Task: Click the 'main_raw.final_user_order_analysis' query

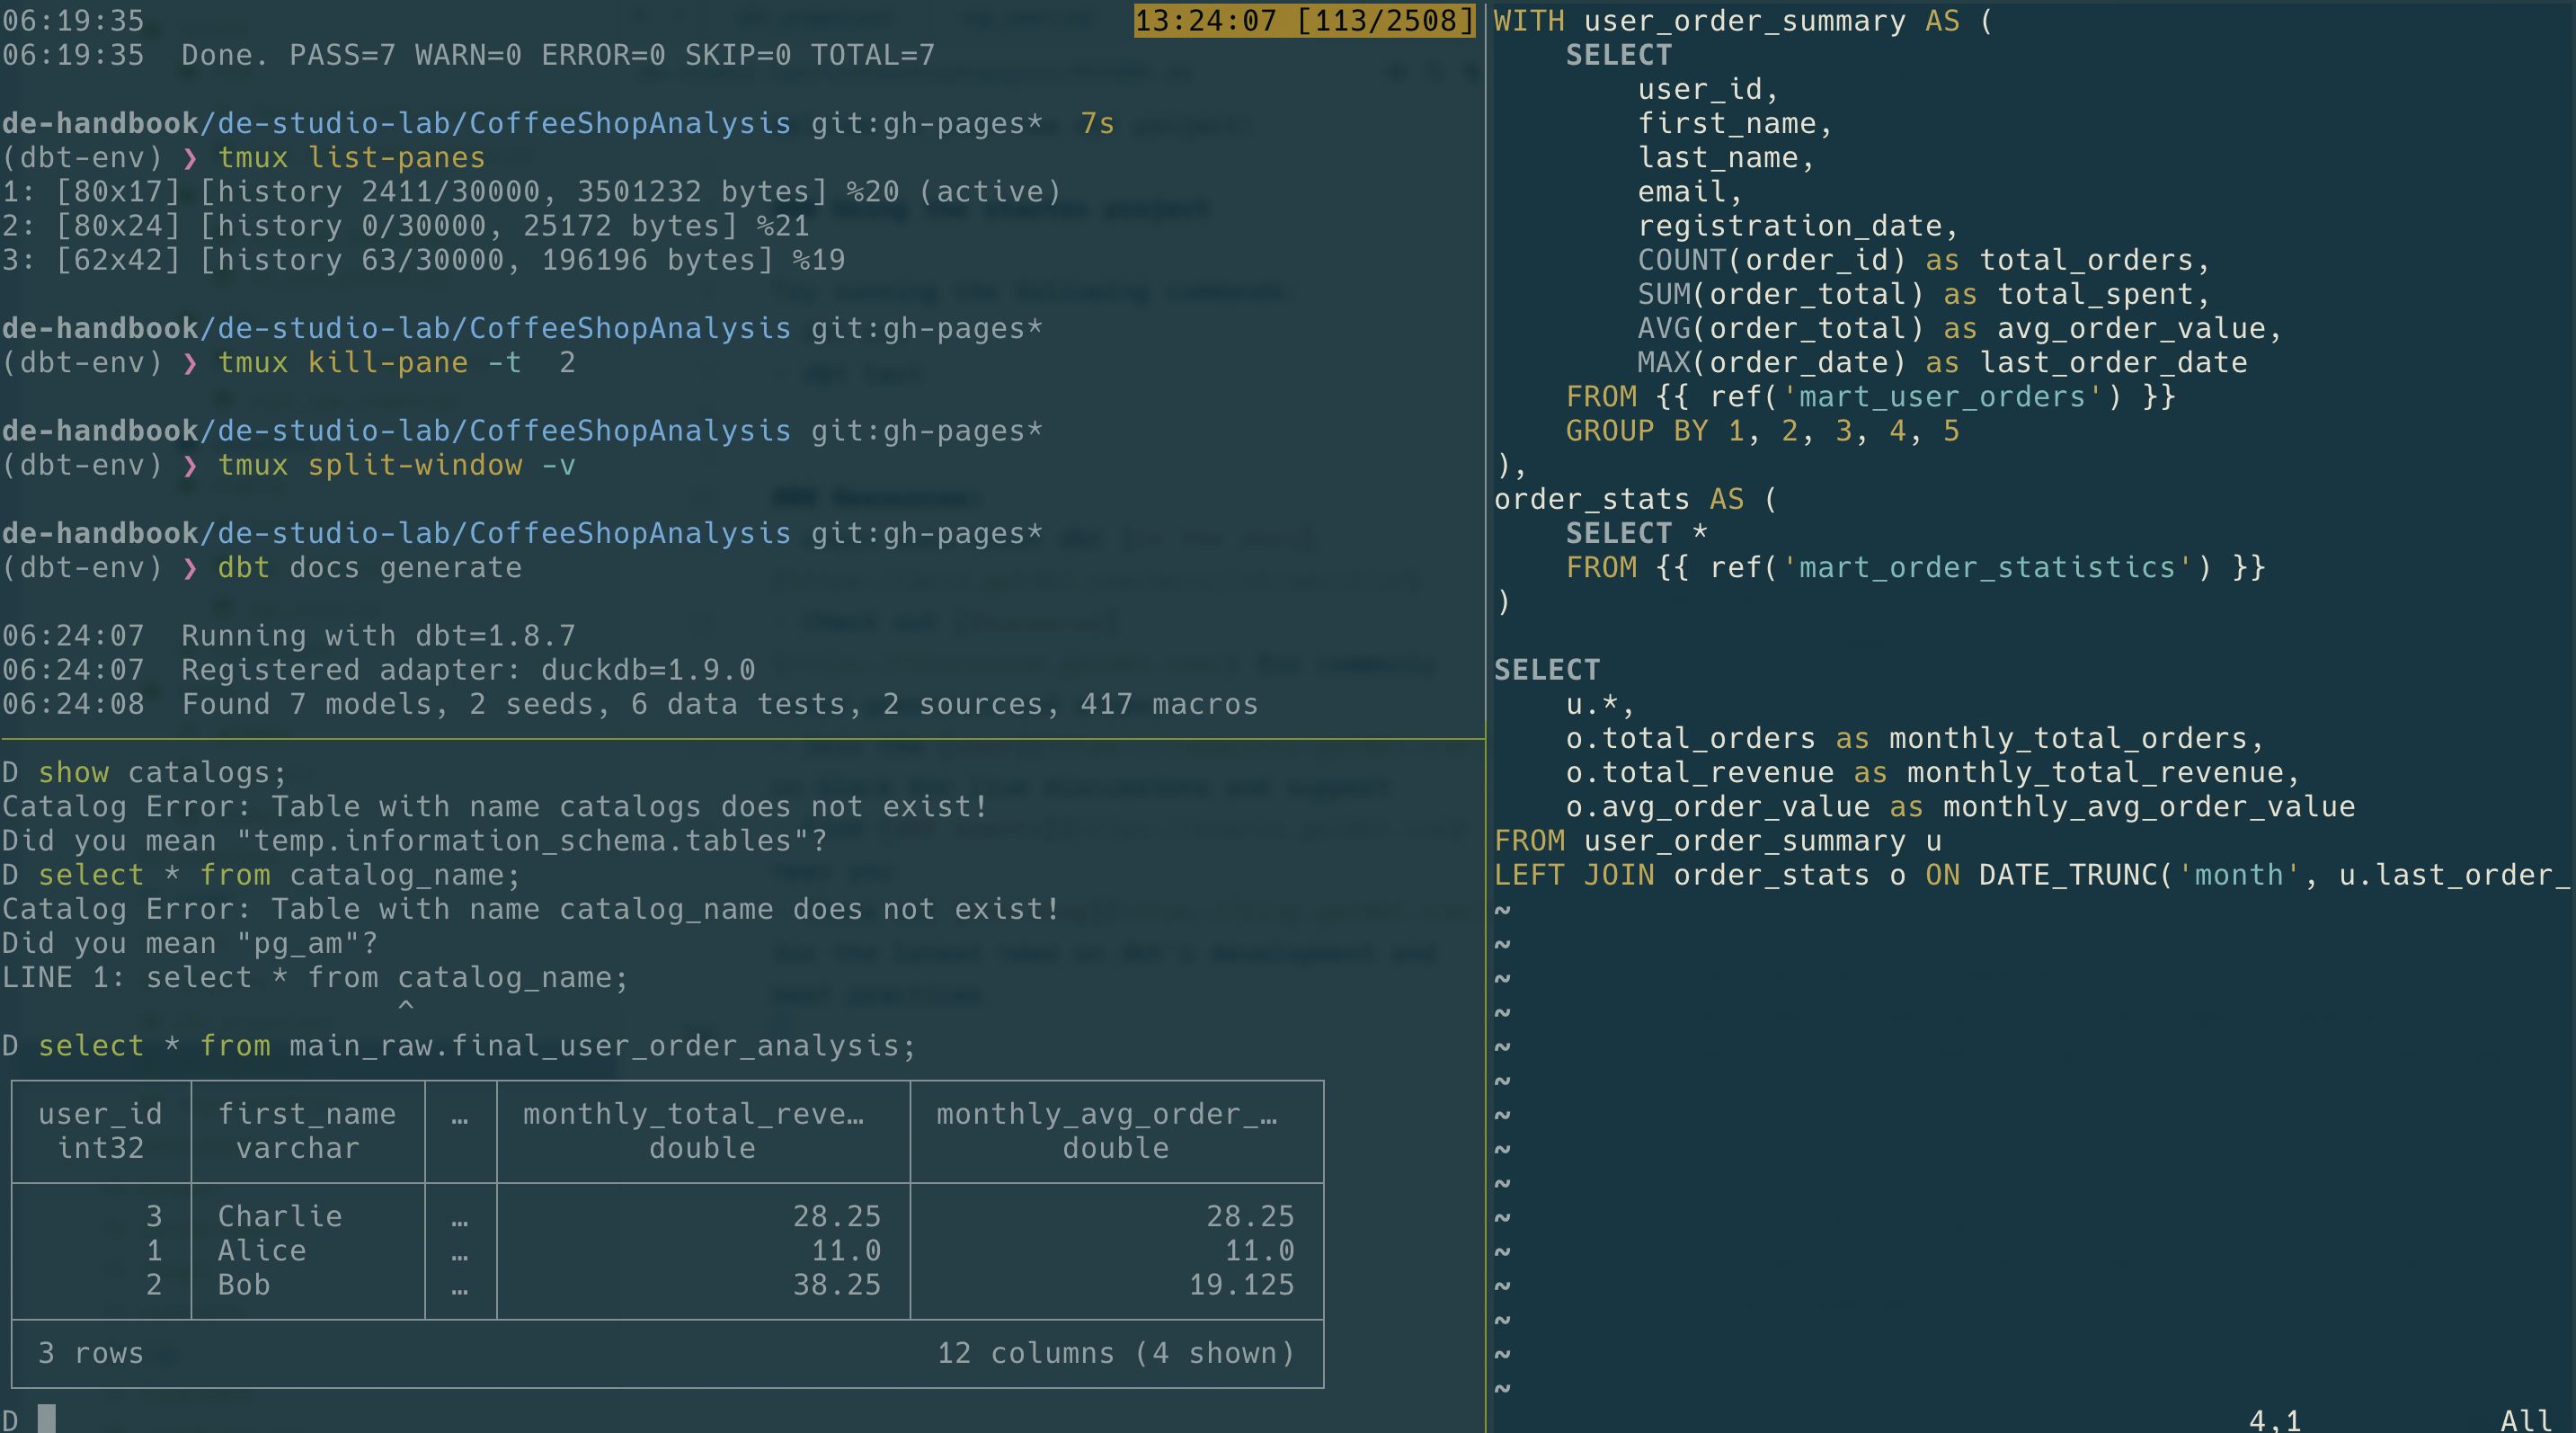Action: click(477, 1045)
